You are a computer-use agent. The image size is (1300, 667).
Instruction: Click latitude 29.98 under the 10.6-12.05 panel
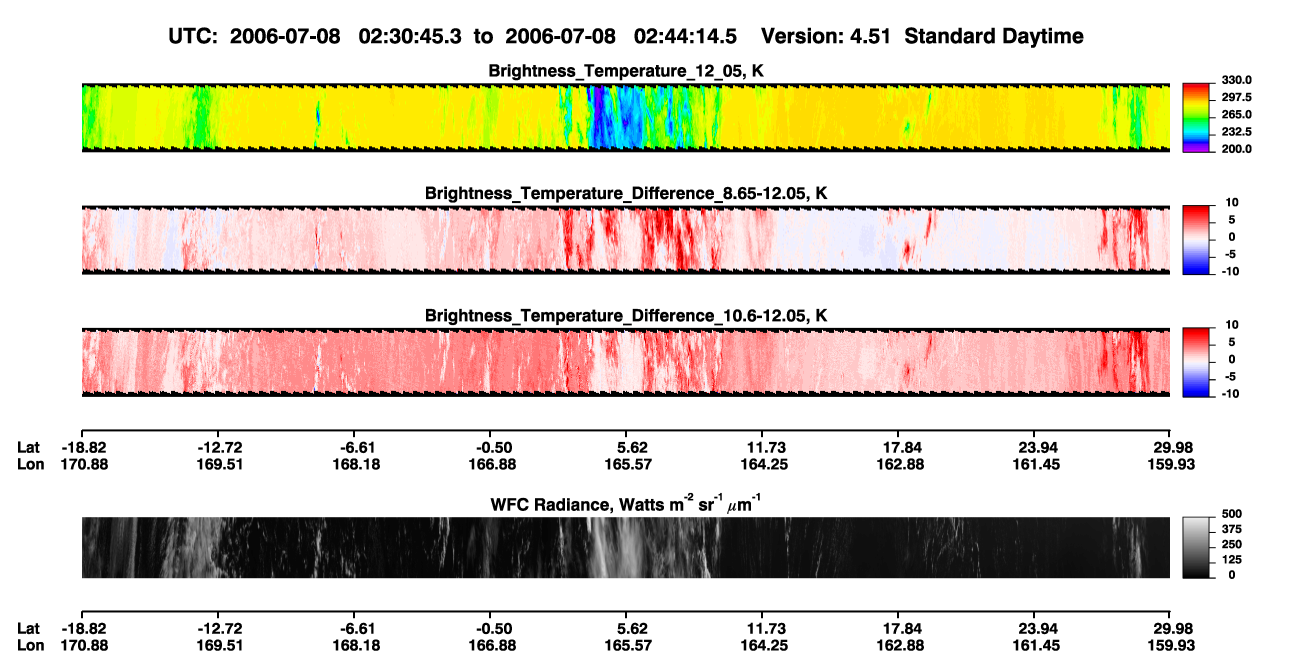1174,447
